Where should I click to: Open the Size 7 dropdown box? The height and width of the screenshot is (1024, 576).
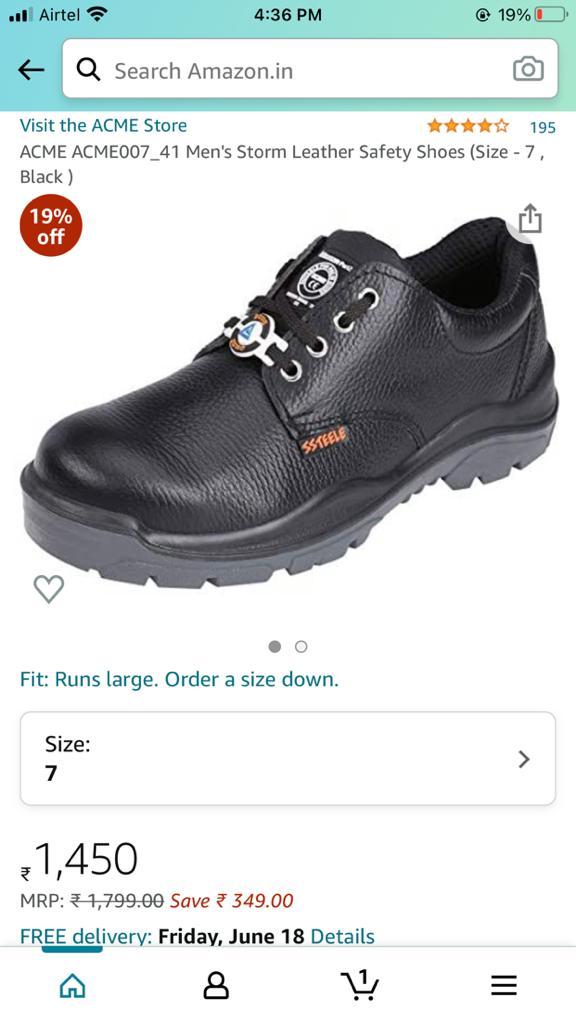pyautogui.click(x=288, y=758)
